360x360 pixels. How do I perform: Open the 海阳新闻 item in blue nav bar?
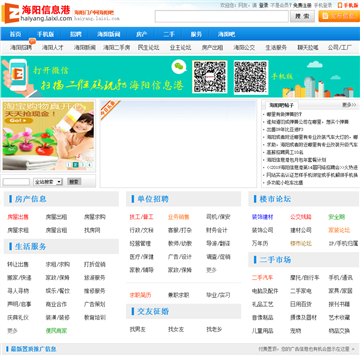(x=109, y=34)
